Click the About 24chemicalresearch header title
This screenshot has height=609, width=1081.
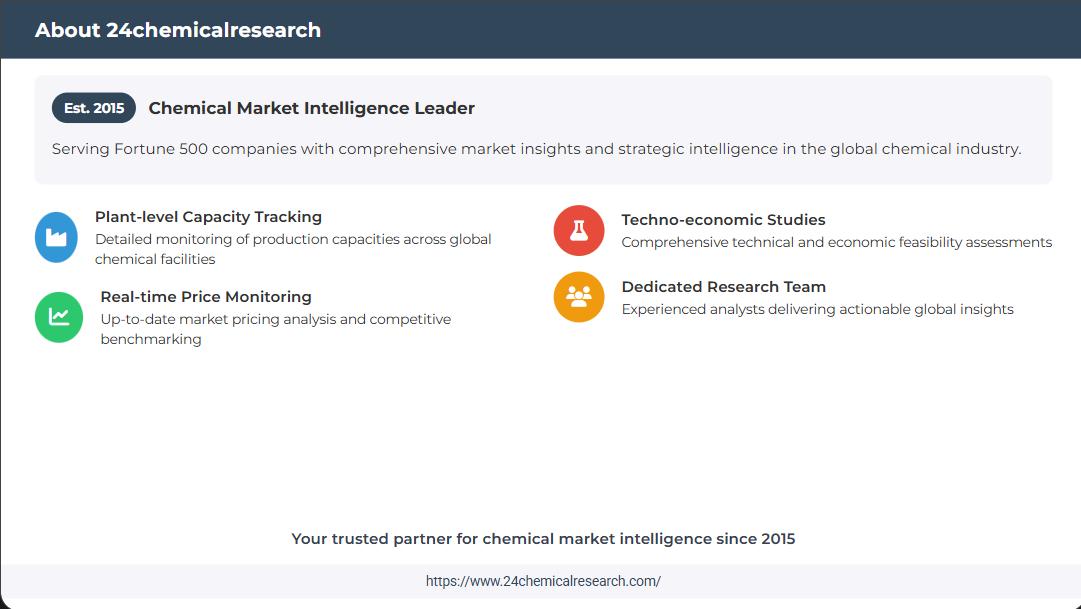(x=178, y=30)
